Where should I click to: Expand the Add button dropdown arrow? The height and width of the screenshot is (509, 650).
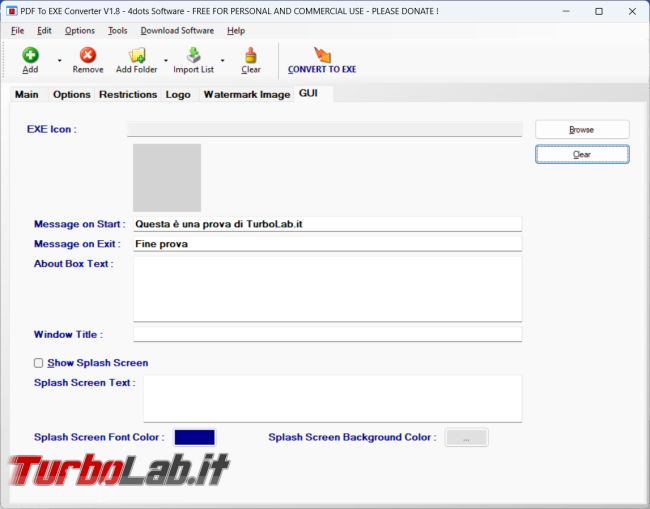coord(60,61)
